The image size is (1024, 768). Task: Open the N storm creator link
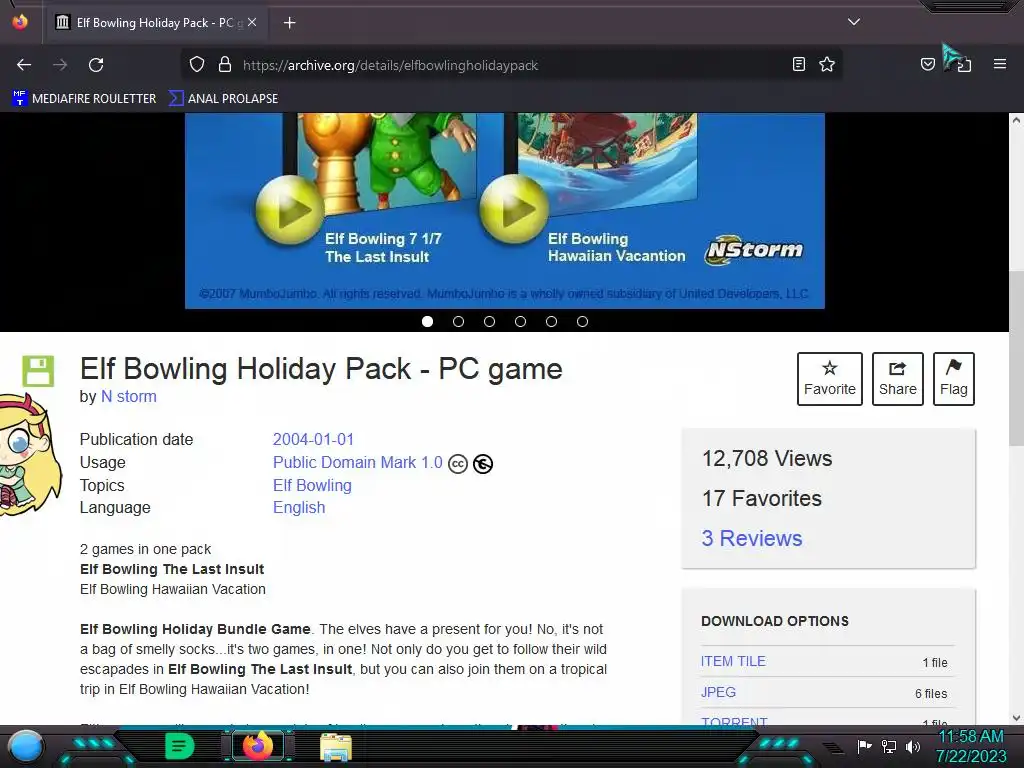point(129,396)
